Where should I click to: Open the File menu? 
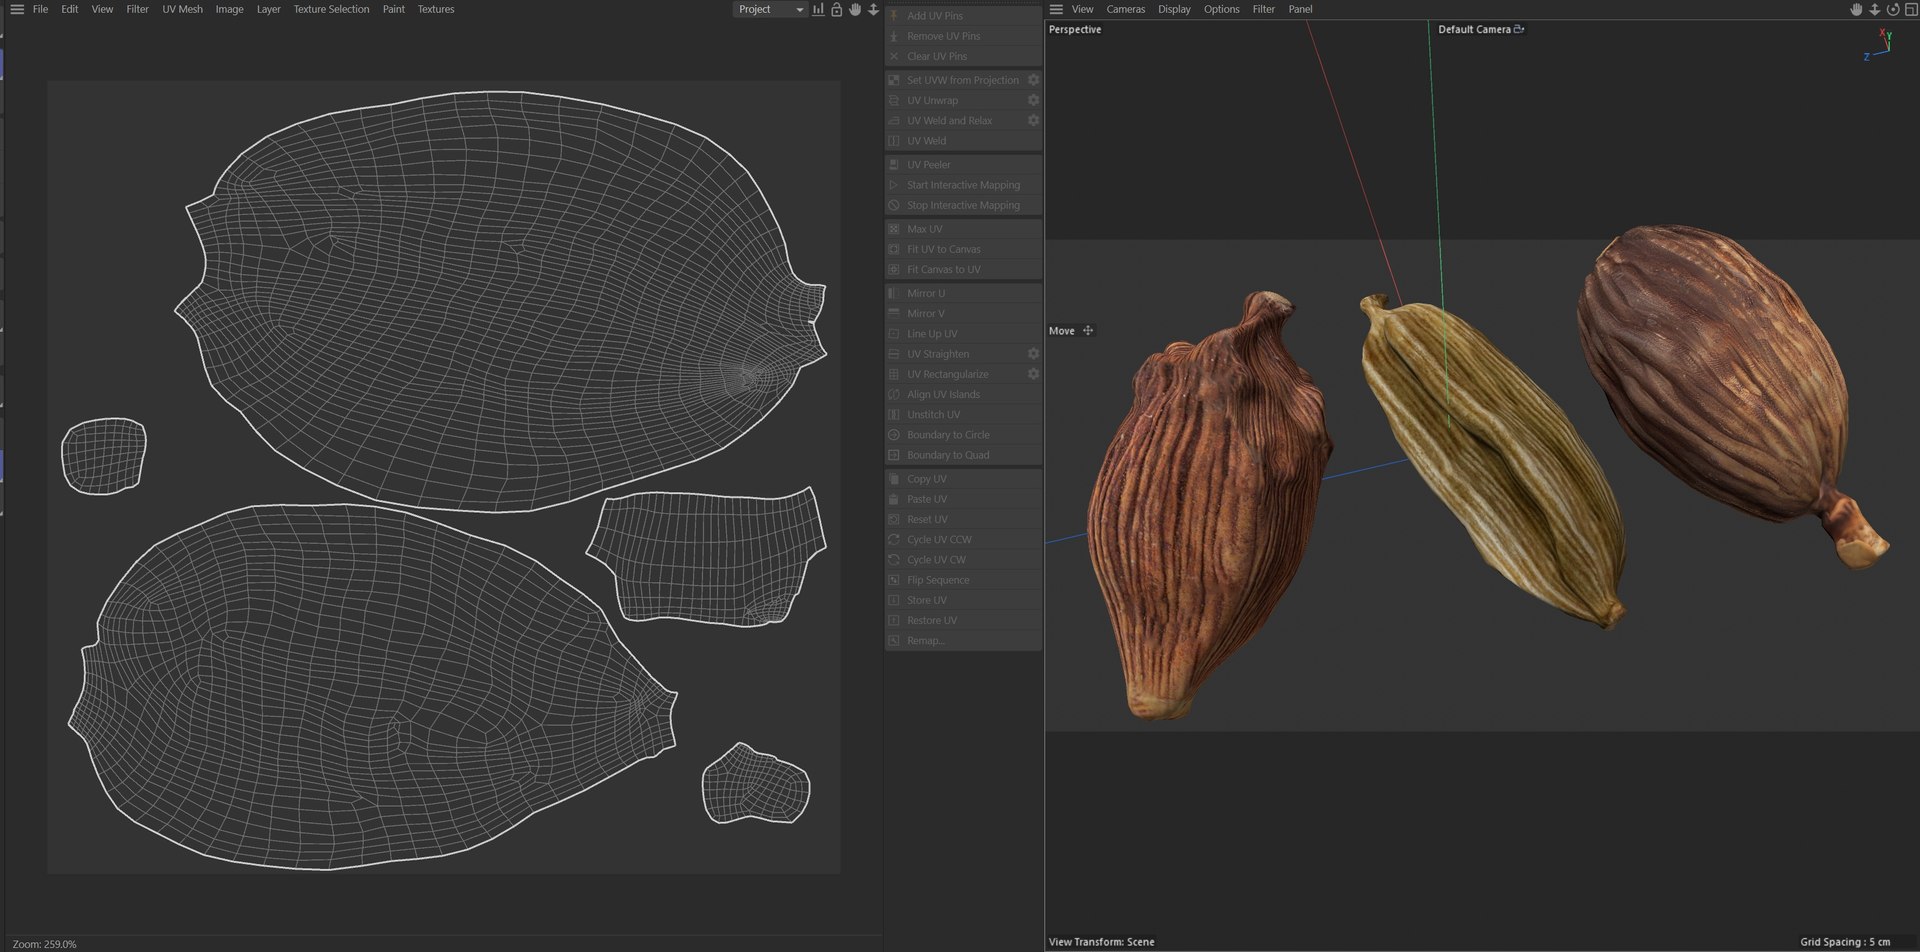pos(40,9)
